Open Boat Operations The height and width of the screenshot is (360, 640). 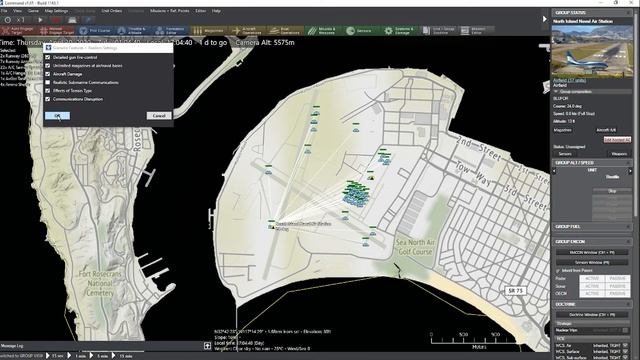click(284, 30)
